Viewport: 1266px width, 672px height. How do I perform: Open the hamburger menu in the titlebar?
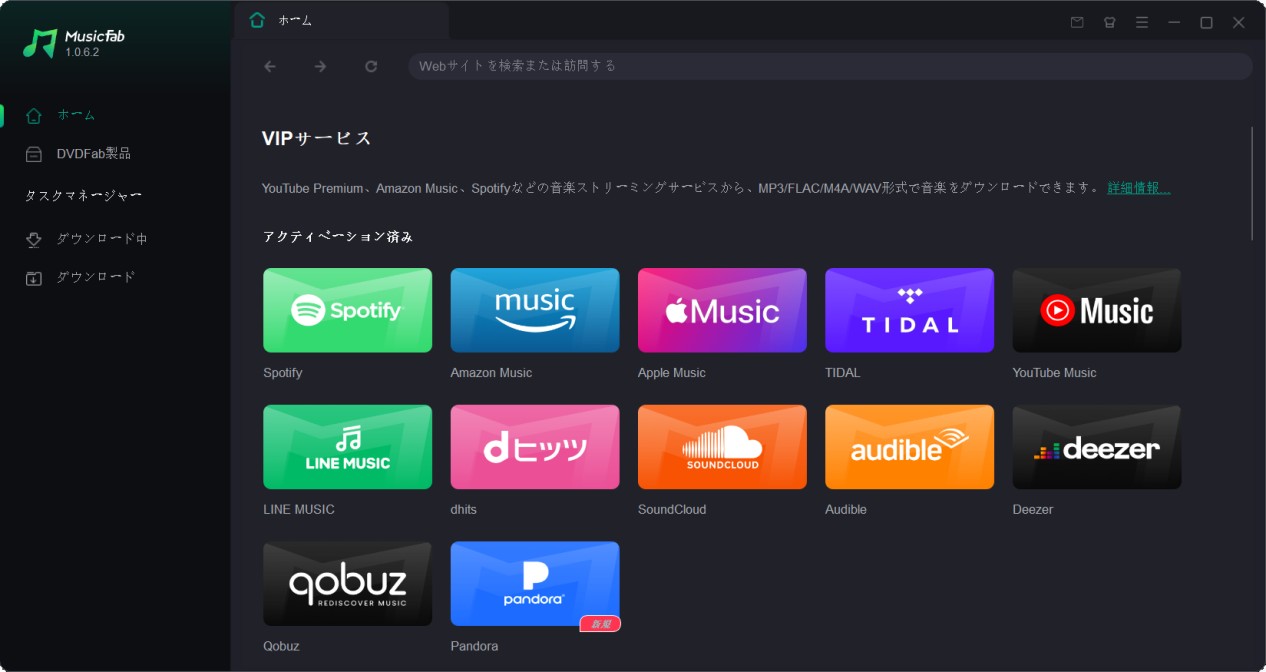click(x=1141, y=22)
